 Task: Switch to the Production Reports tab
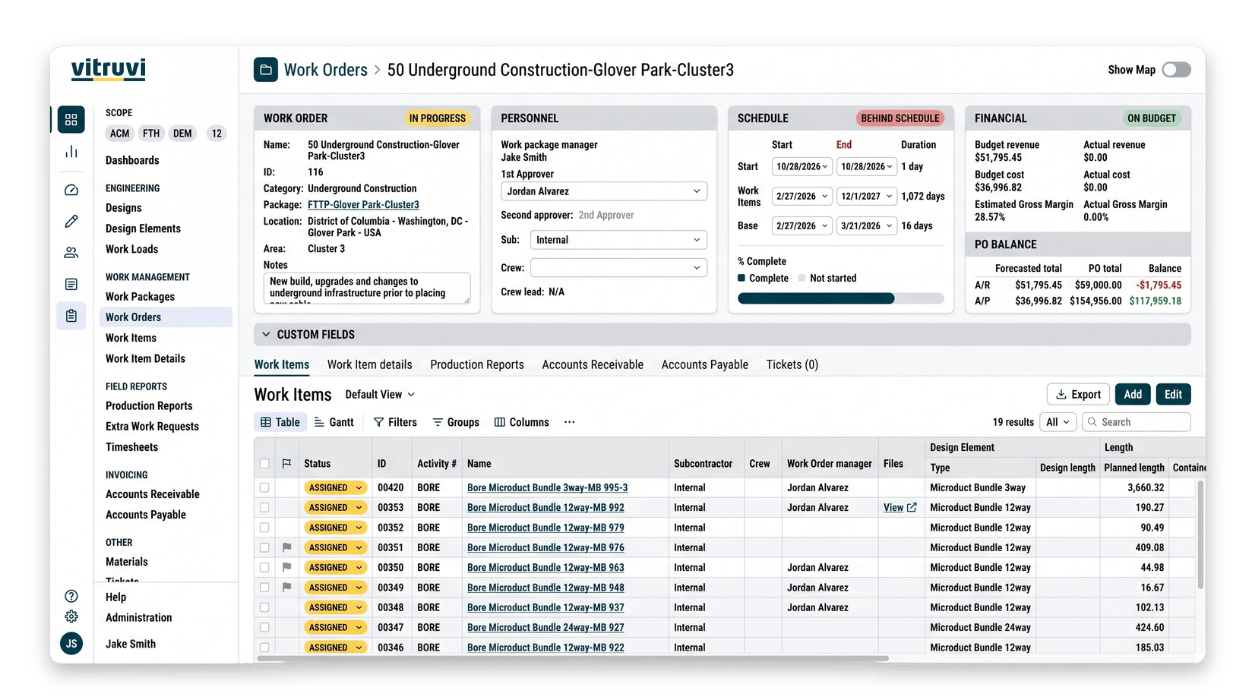(x=477, y=365)
